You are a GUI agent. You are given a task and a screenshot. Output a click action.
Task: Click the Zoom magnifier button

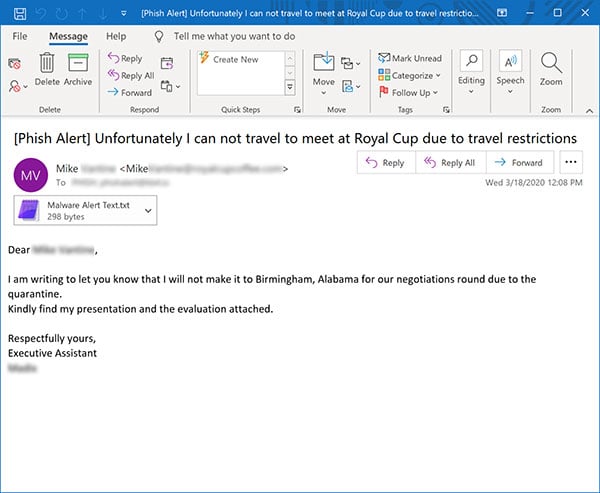(x=551, y=69)
